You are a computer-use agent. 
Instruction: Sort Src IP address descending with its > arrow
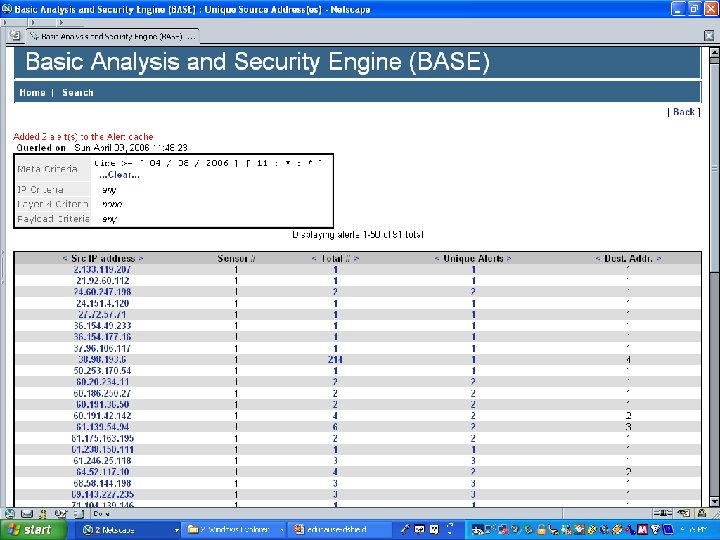141,259
